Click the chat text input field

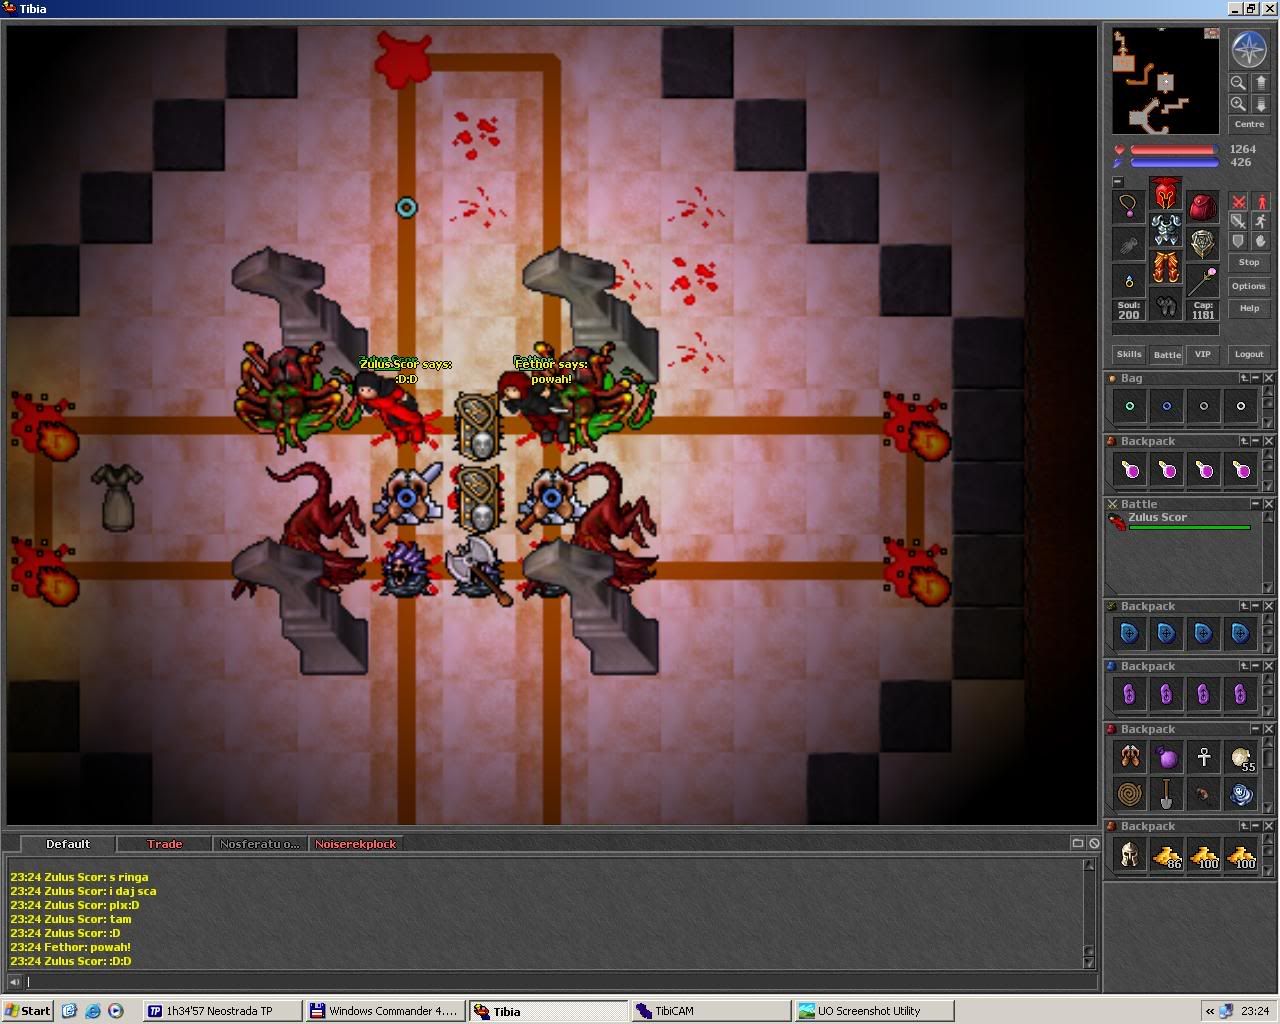tap(560, 982)
